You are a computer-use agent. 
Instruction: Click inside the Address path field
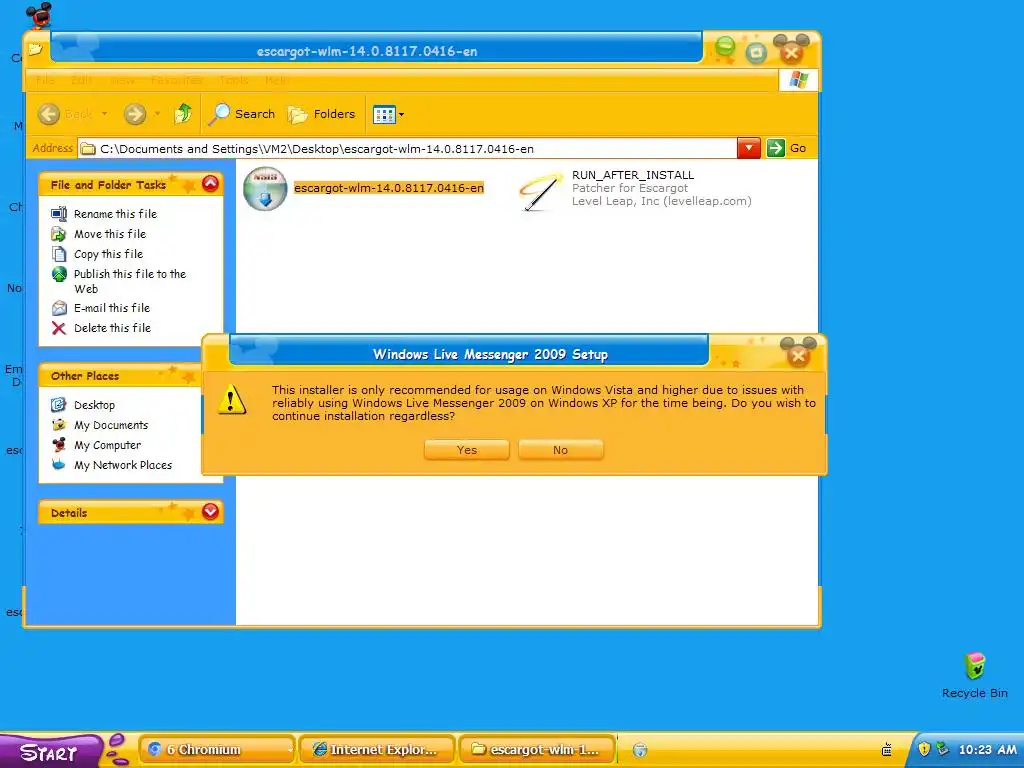[408, 149]
